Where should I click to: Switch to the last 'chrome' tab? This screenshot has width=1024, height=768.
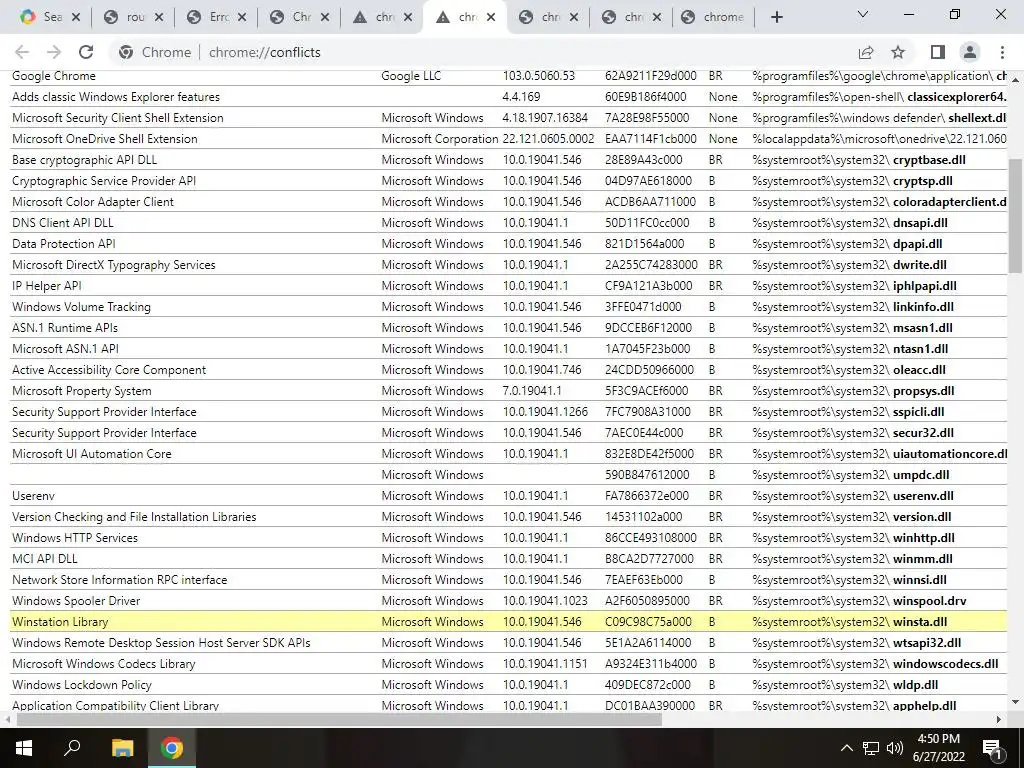[713, 17]
